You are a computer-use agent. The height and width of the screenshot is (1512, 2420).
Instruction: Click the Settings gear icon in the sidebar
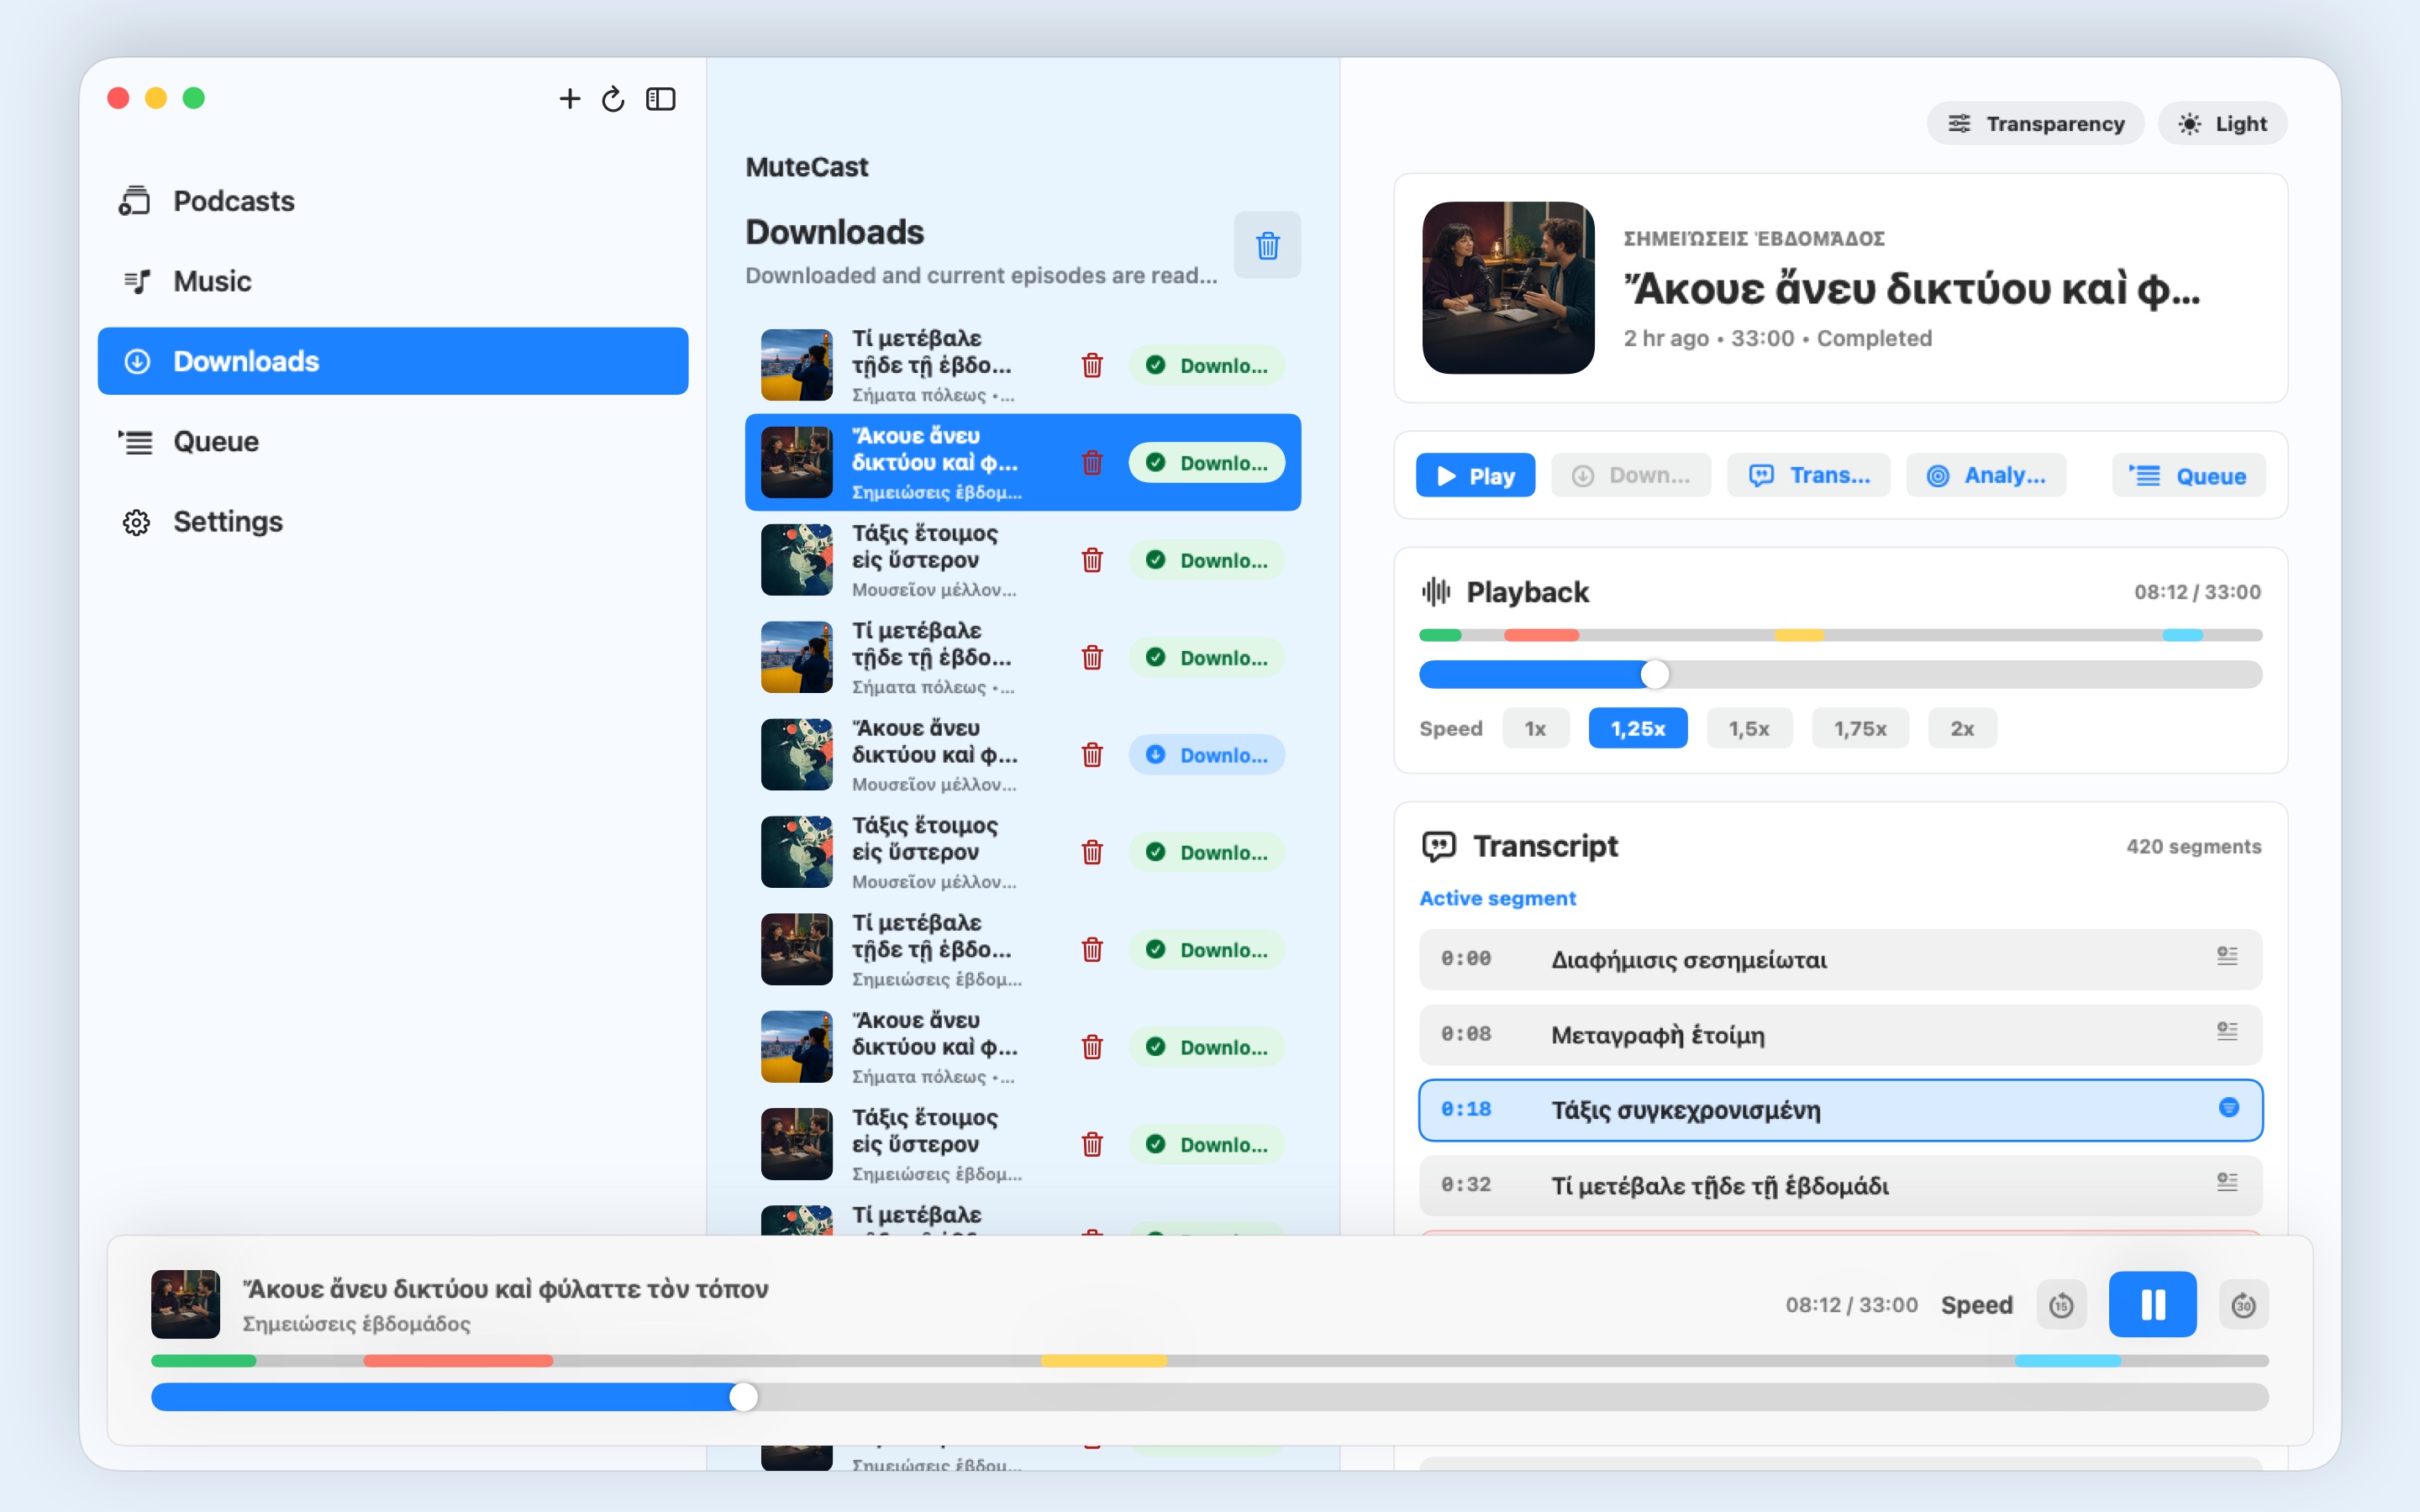(x=136, y=522)
